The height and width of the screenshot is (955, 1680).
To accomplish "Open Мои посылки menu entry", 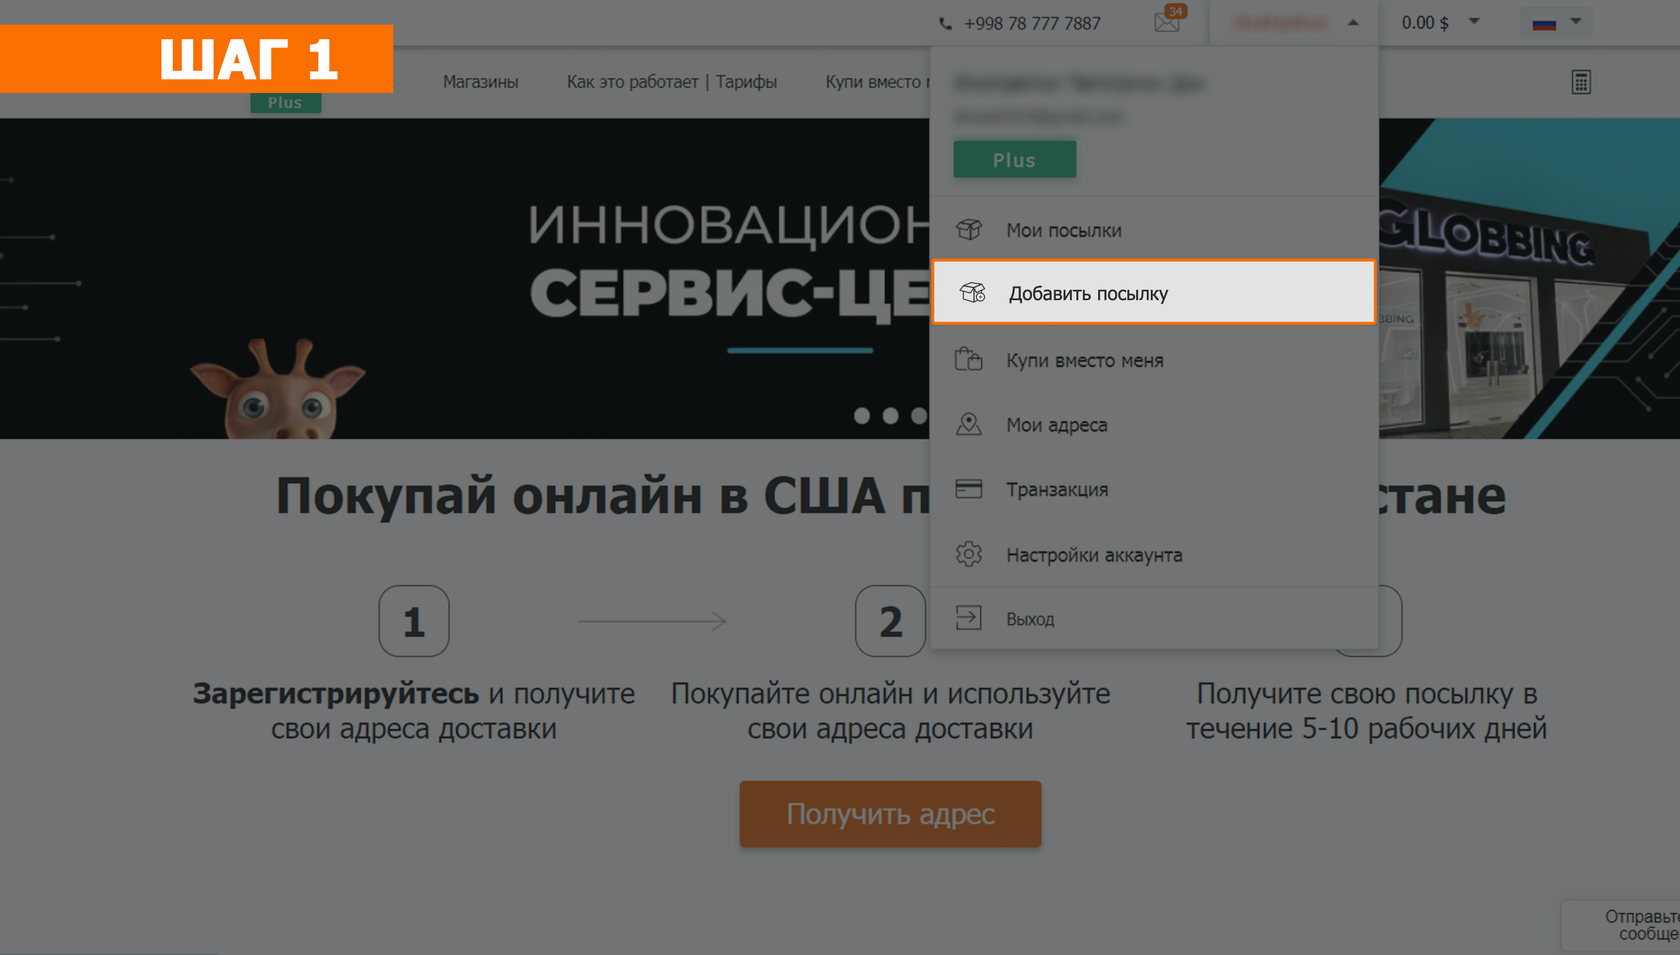I will click(x=1063, y=230).
